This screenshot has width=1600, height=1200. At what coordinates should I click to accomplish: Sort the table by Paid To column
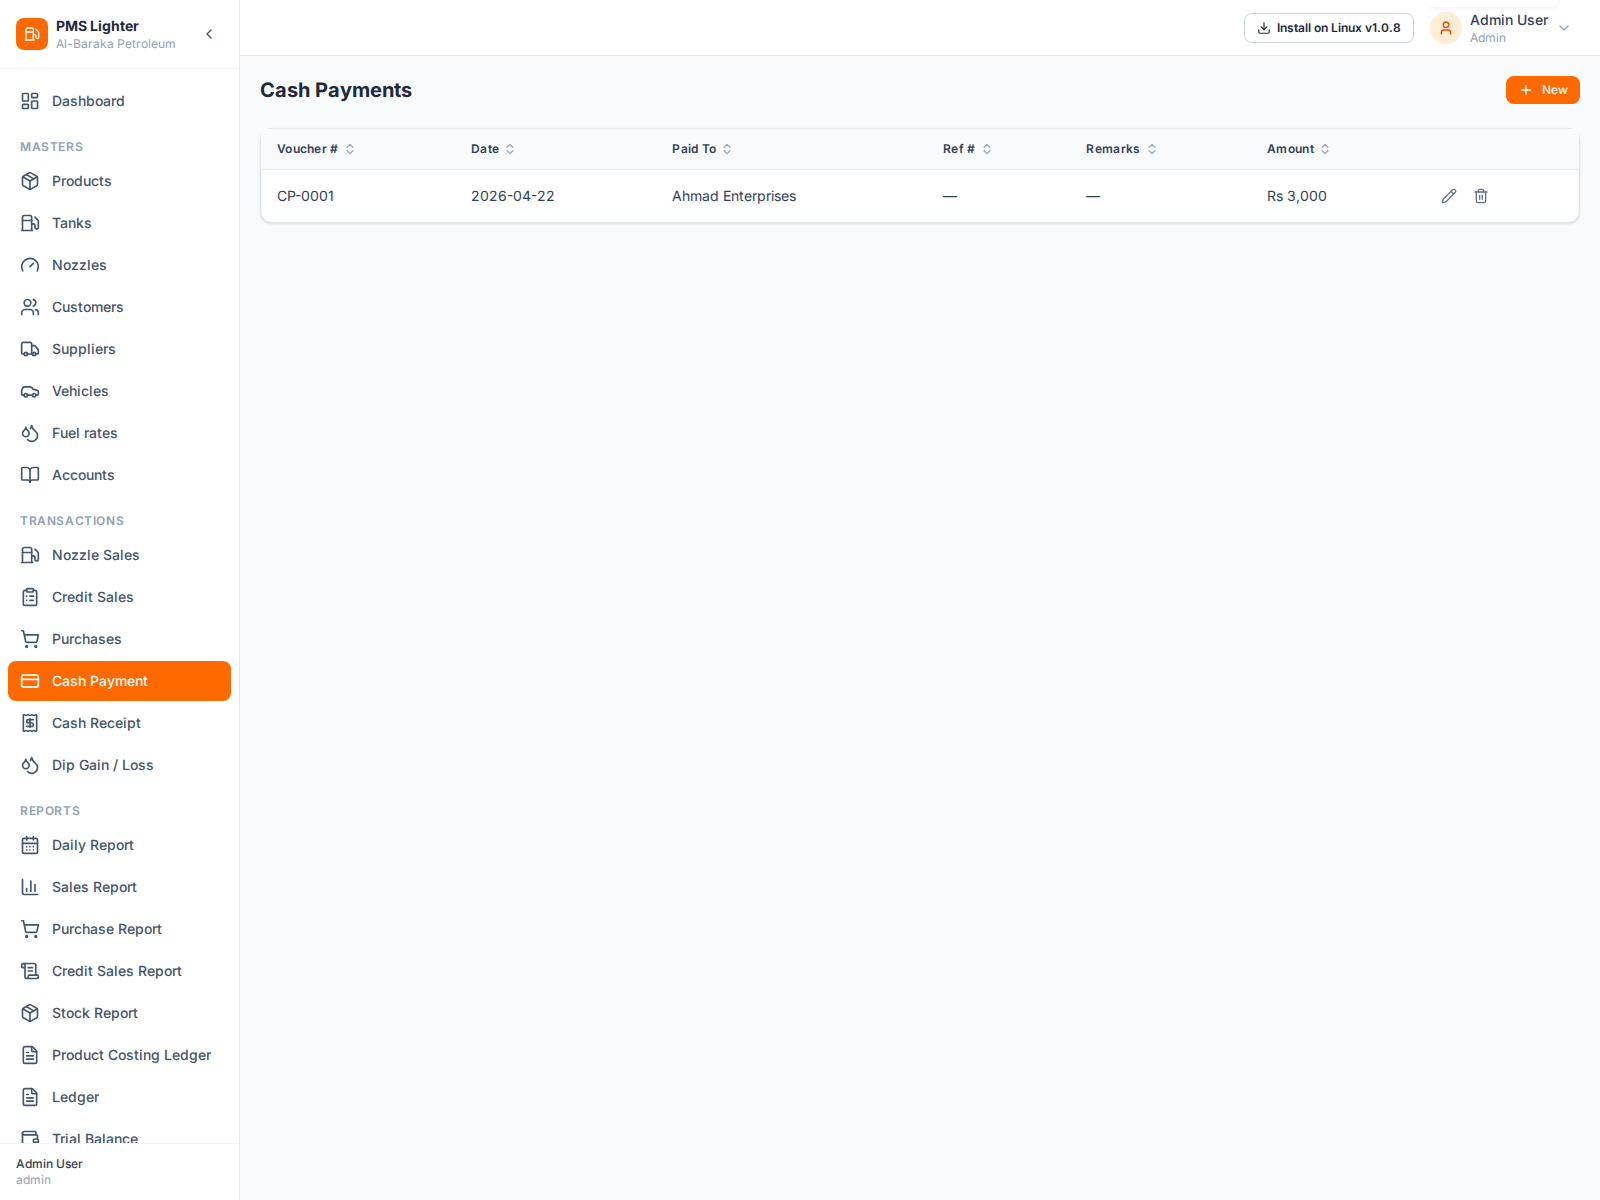pos(702,149)
